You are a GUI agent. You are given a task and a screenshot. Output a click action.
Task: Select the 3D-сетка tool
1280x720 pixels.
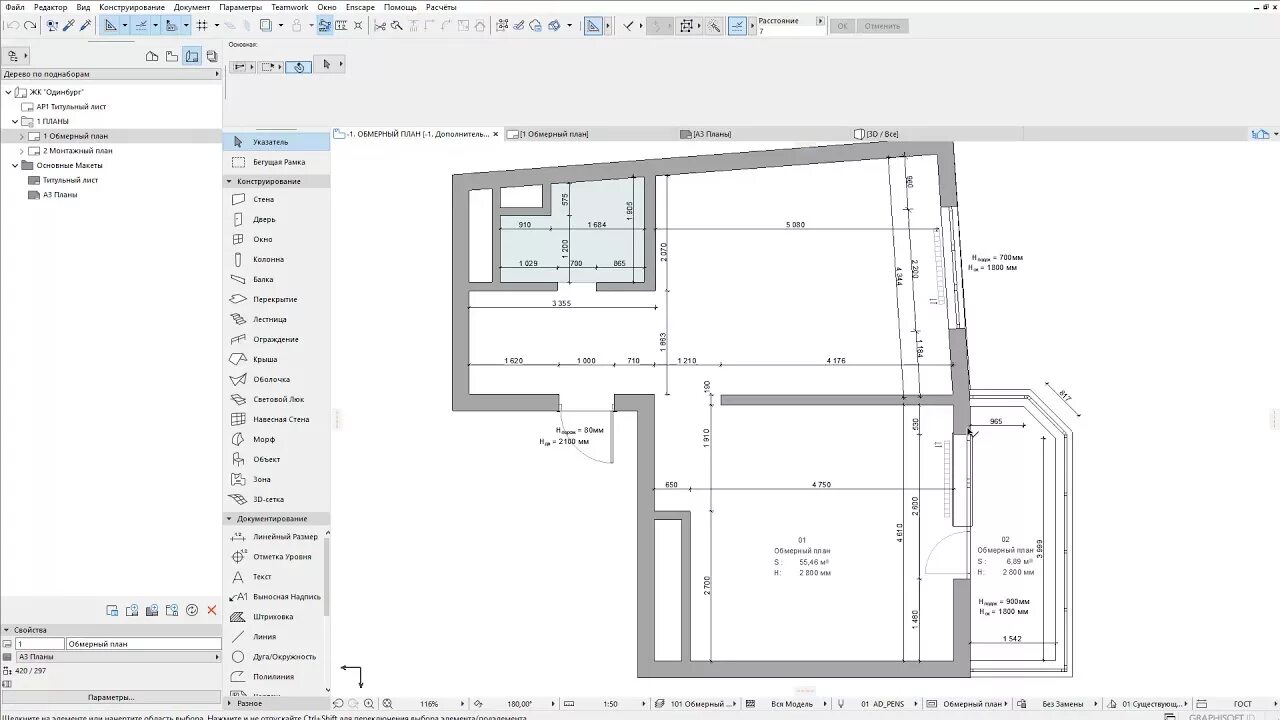pyautogui.click(x=276, y=499)
